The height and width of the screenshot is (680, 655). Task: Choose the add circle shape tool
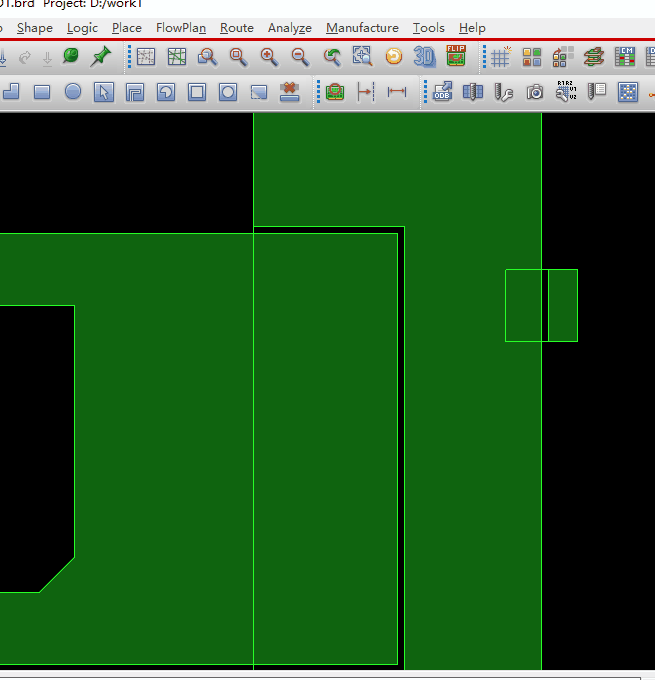(73, 92)
